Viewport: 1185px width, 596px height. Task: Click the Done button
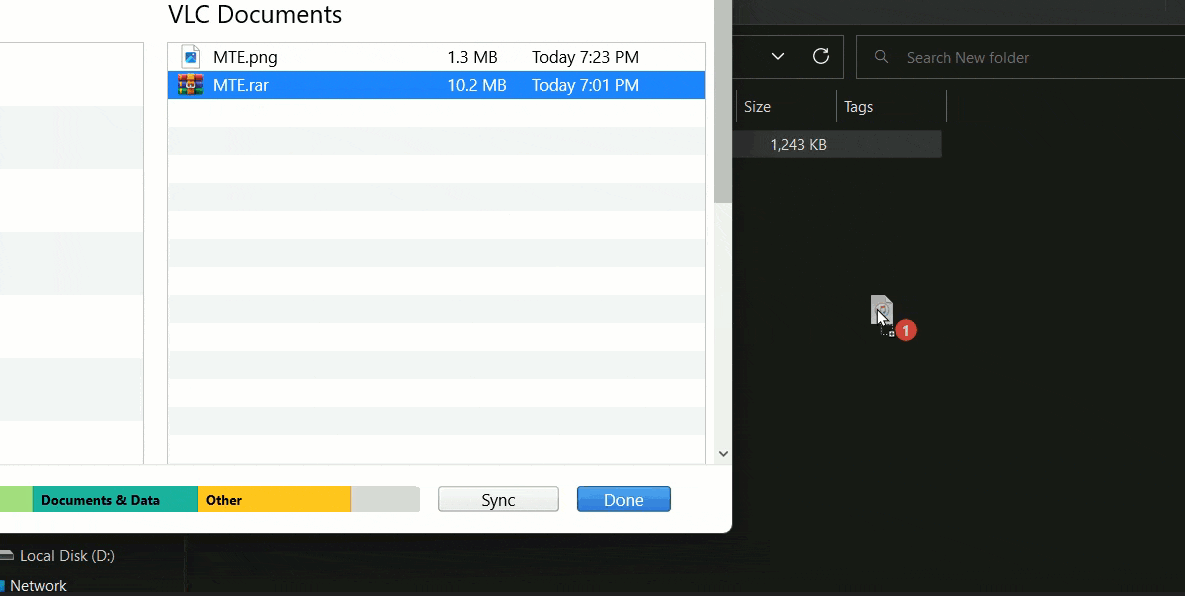coord(623,498)
